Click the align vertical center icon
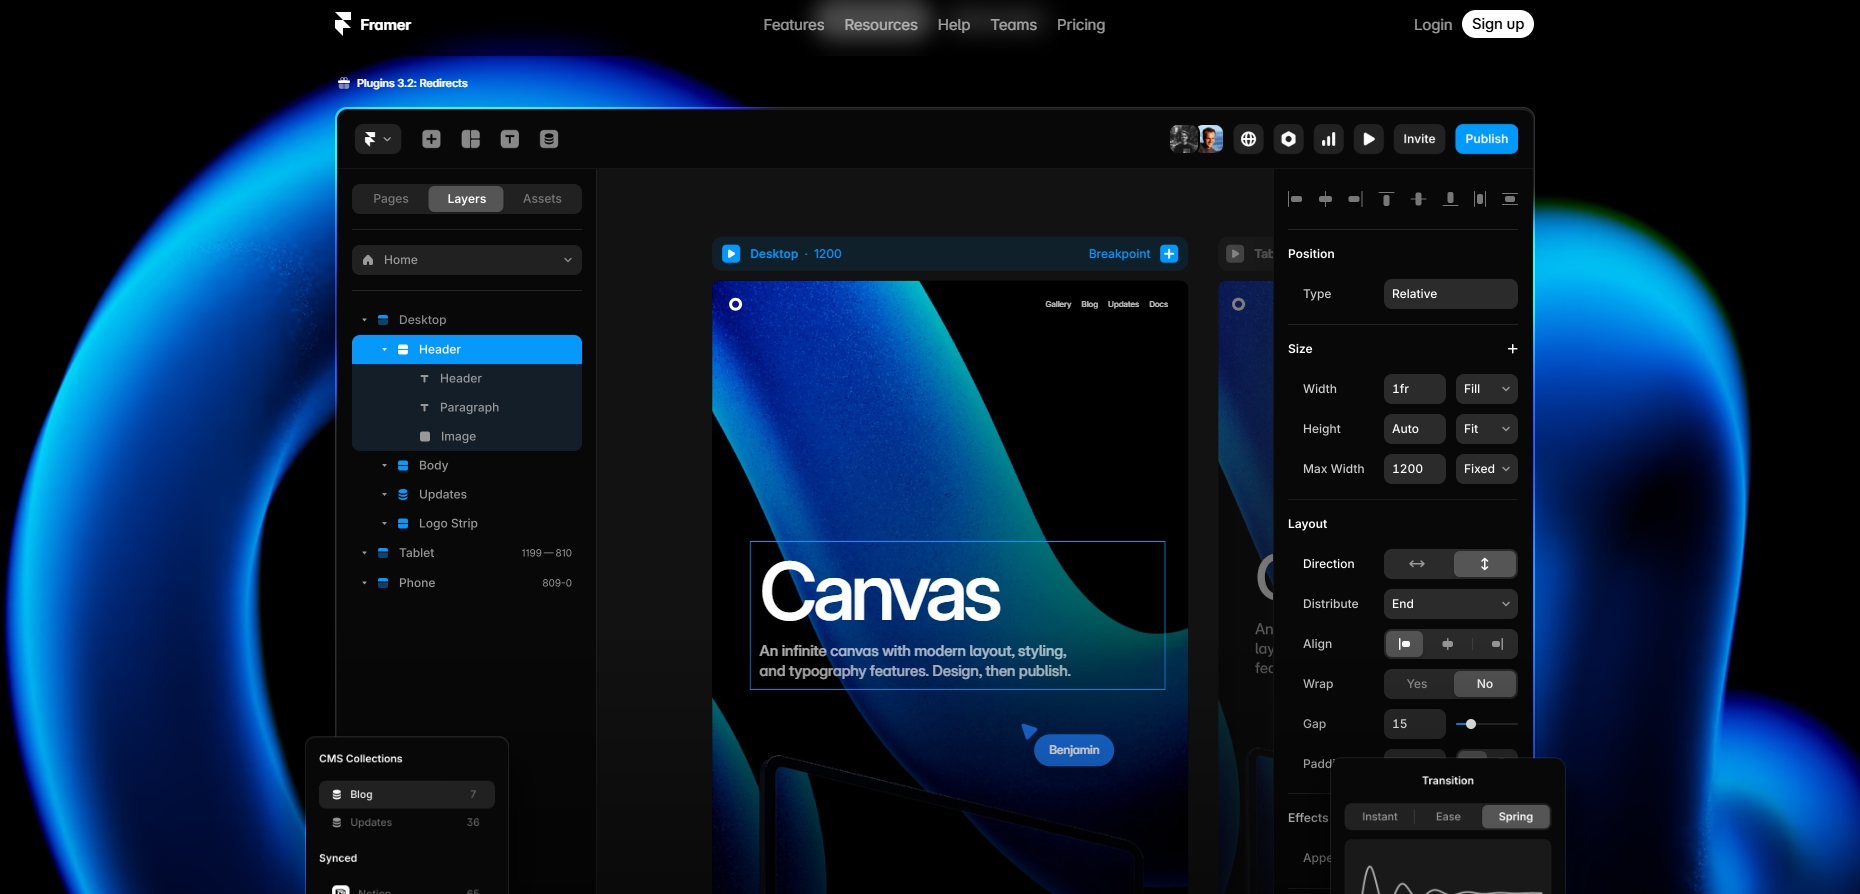 (1418, 199)
